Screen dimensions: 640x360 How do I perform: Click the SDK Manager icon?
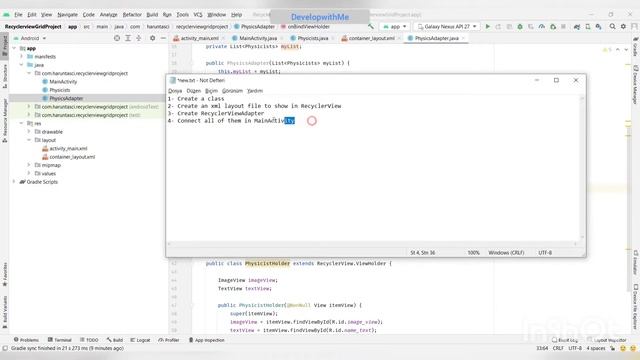598,27
